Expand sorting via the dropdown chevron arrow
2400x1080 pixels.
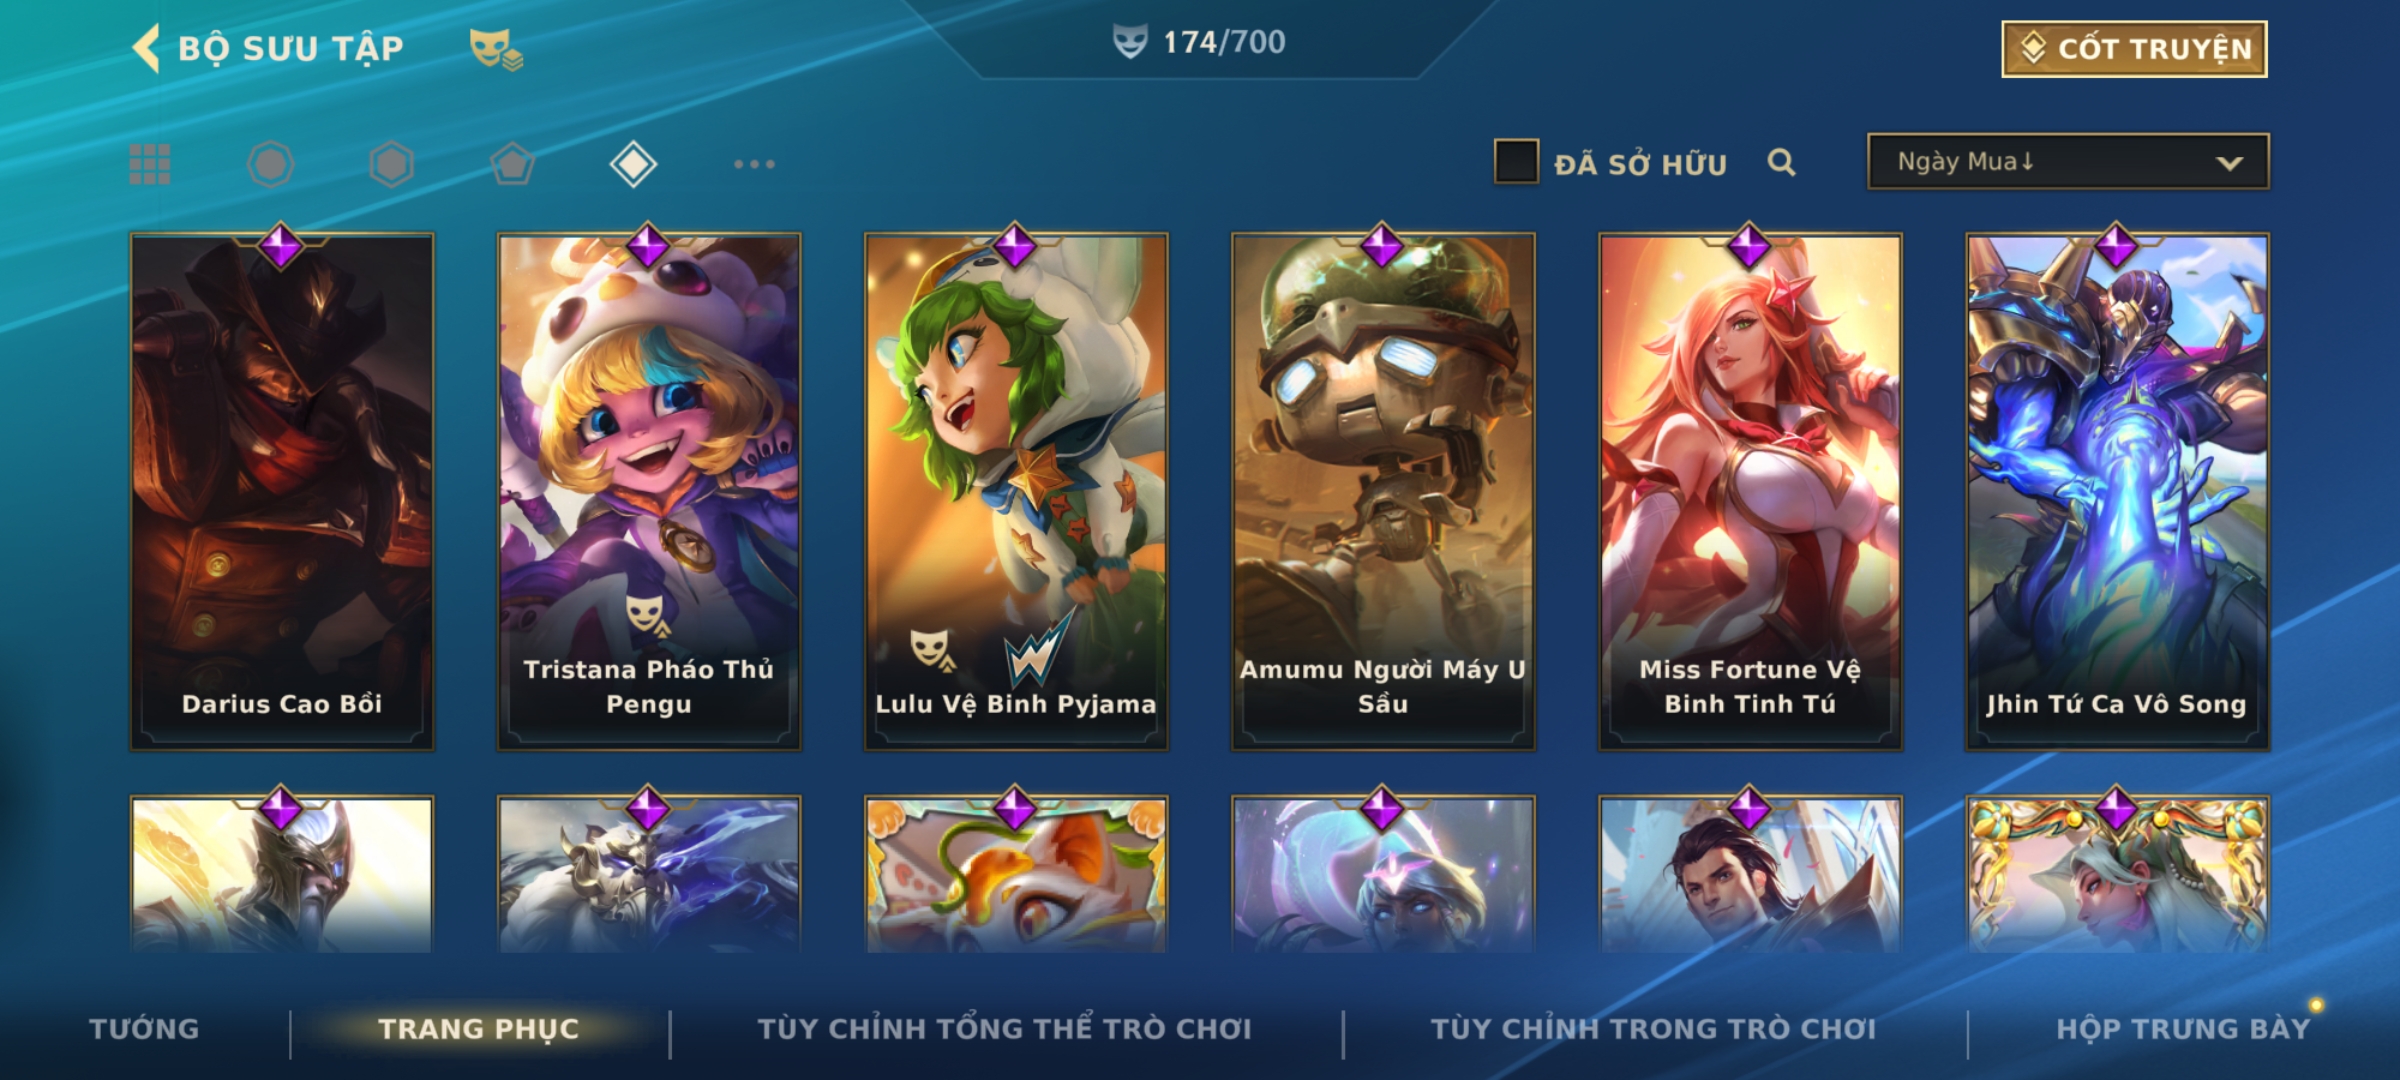click(x=2229, y=163)
